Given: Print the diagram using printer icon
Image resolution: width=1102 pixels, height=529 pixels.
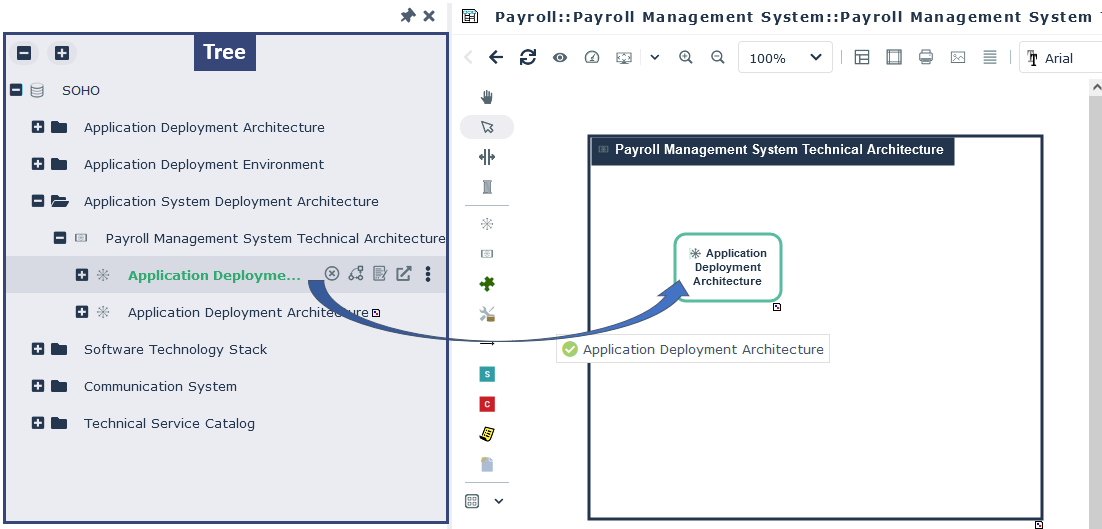Looking at the screenshot, I should pyautogui.click(x=926, y=58).
